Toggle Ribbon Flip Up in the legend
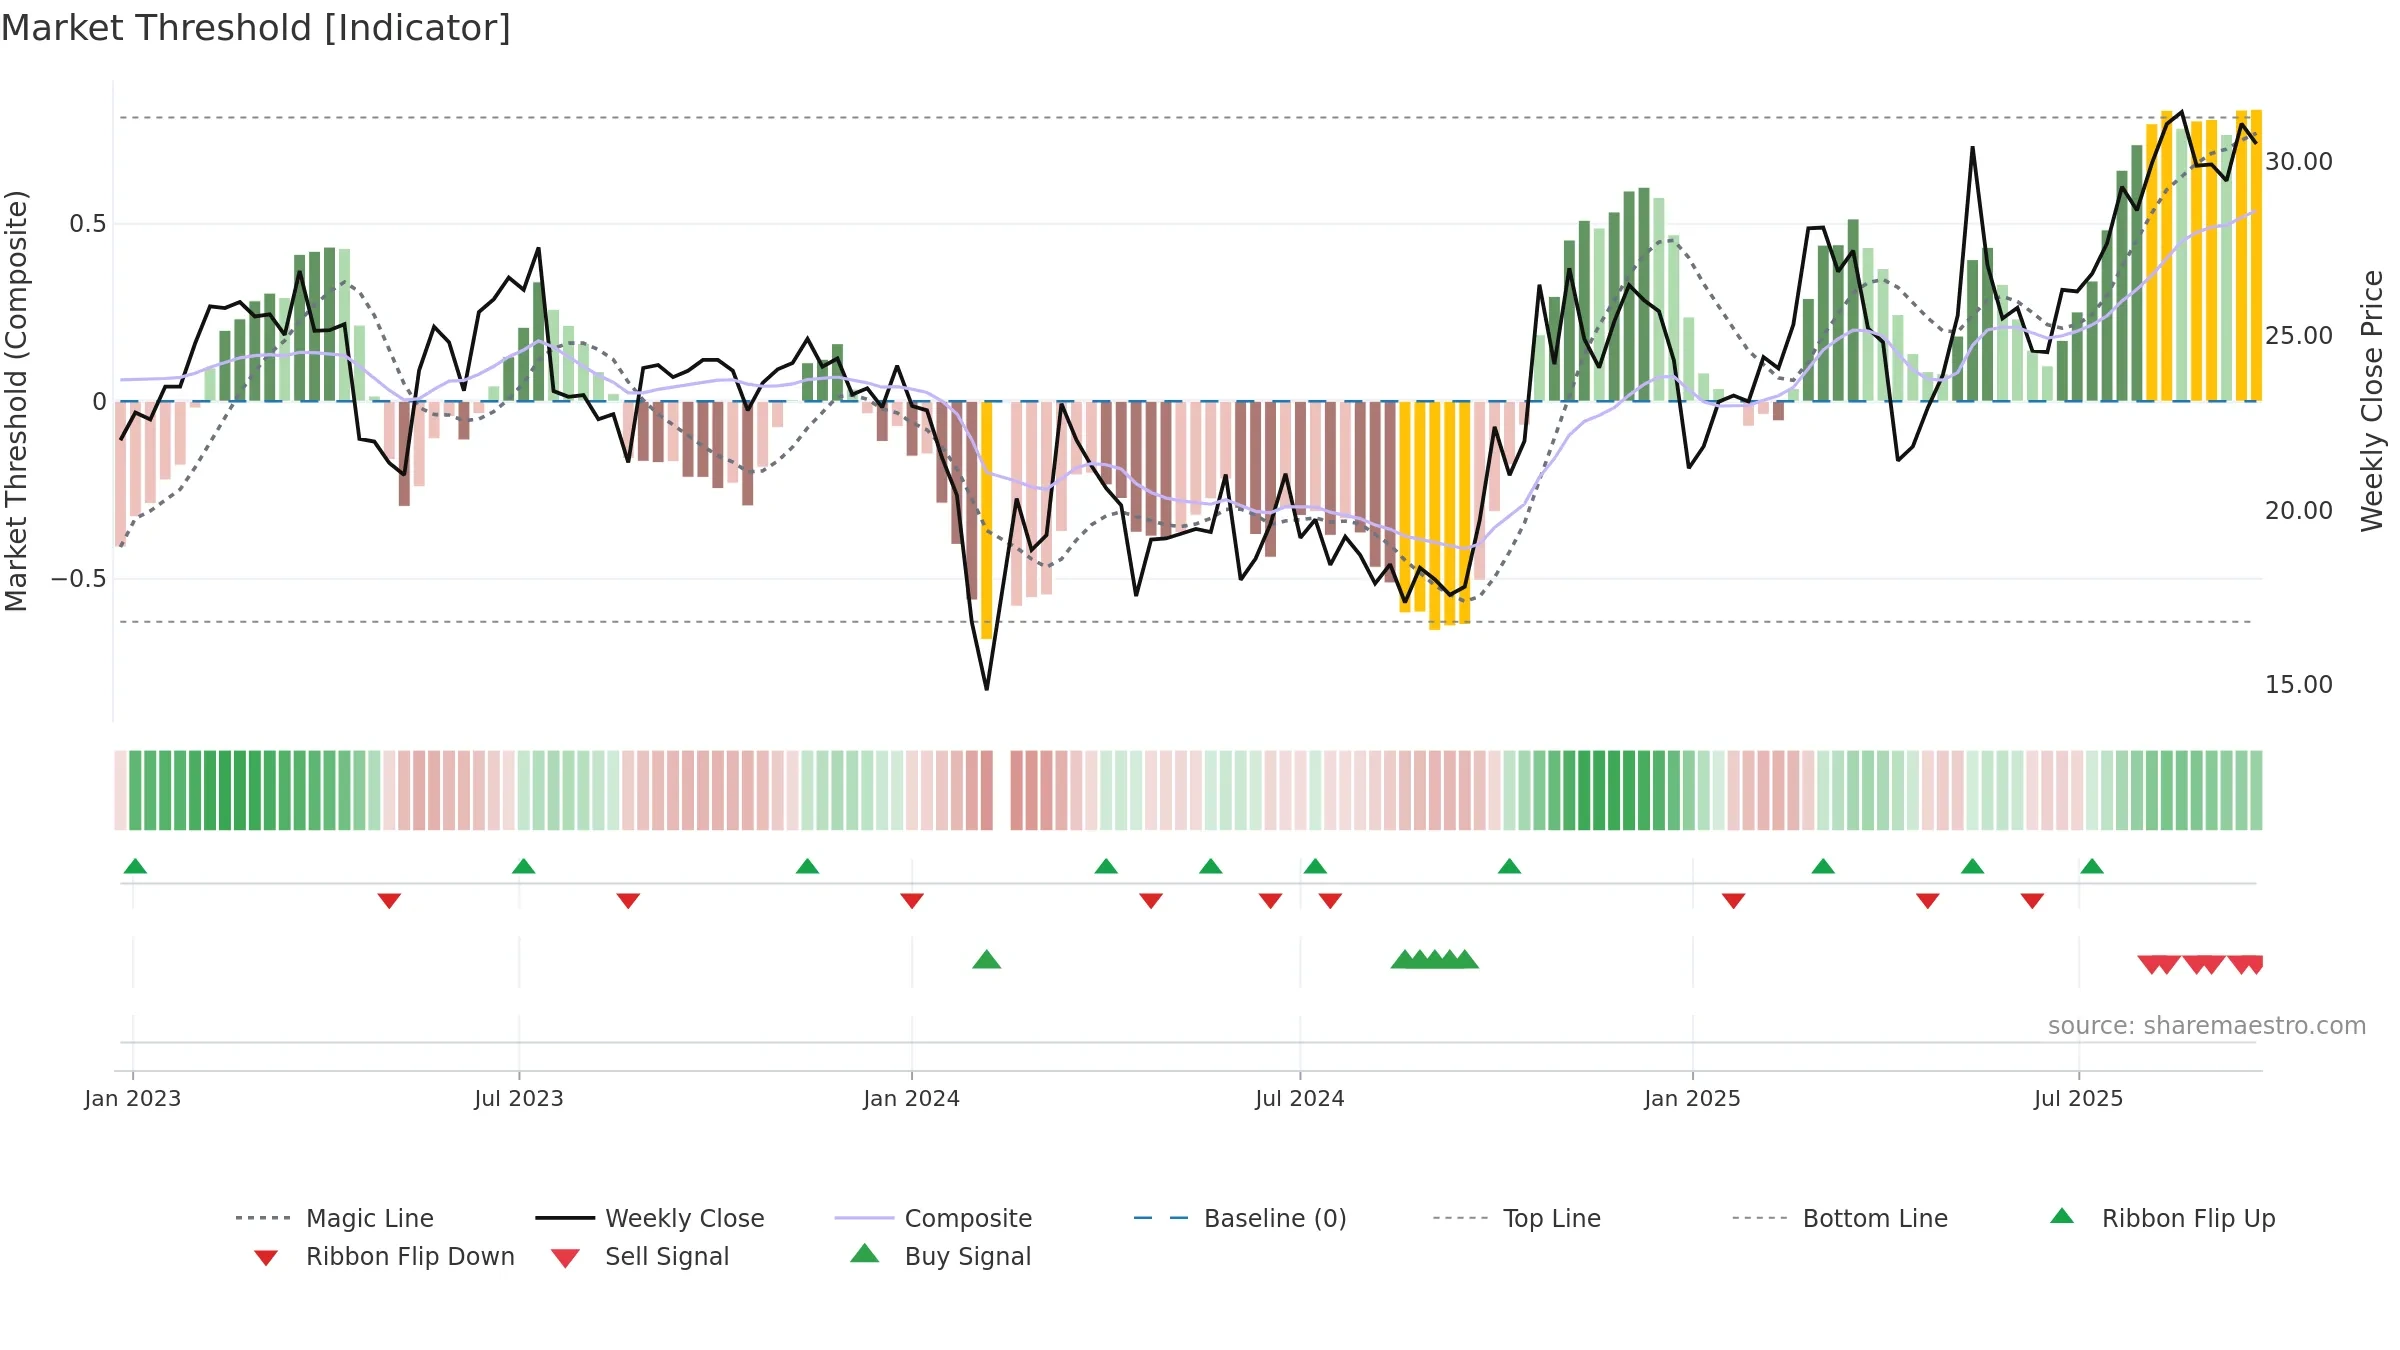Viewport: 2400px width, 1350px height. pos(2162,1218)
